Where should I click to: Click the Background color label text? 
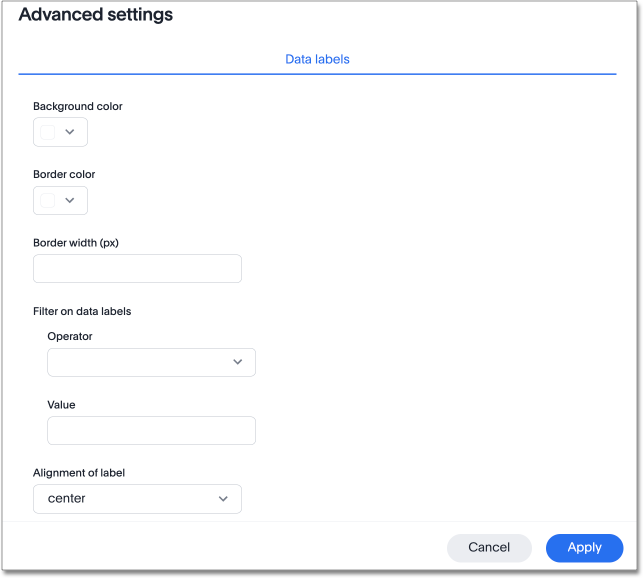click(x=78, y=106)
